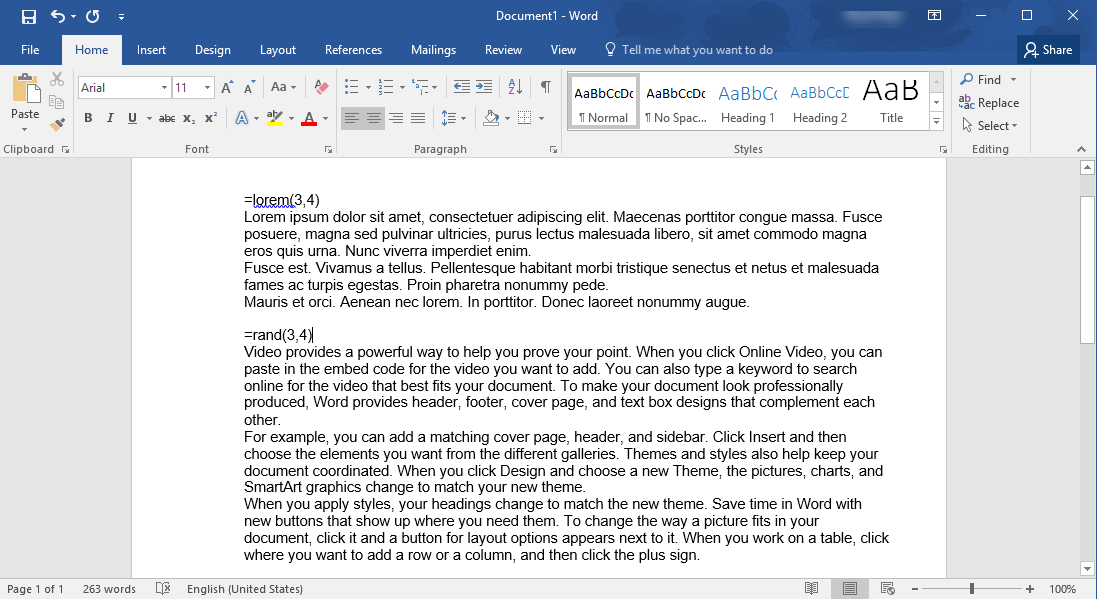Image resolution: width=1097 pixels, height=599 pixels.
Task: Open the Customize Quick Access Toolbar arrow
Action: tap(121, 16)
